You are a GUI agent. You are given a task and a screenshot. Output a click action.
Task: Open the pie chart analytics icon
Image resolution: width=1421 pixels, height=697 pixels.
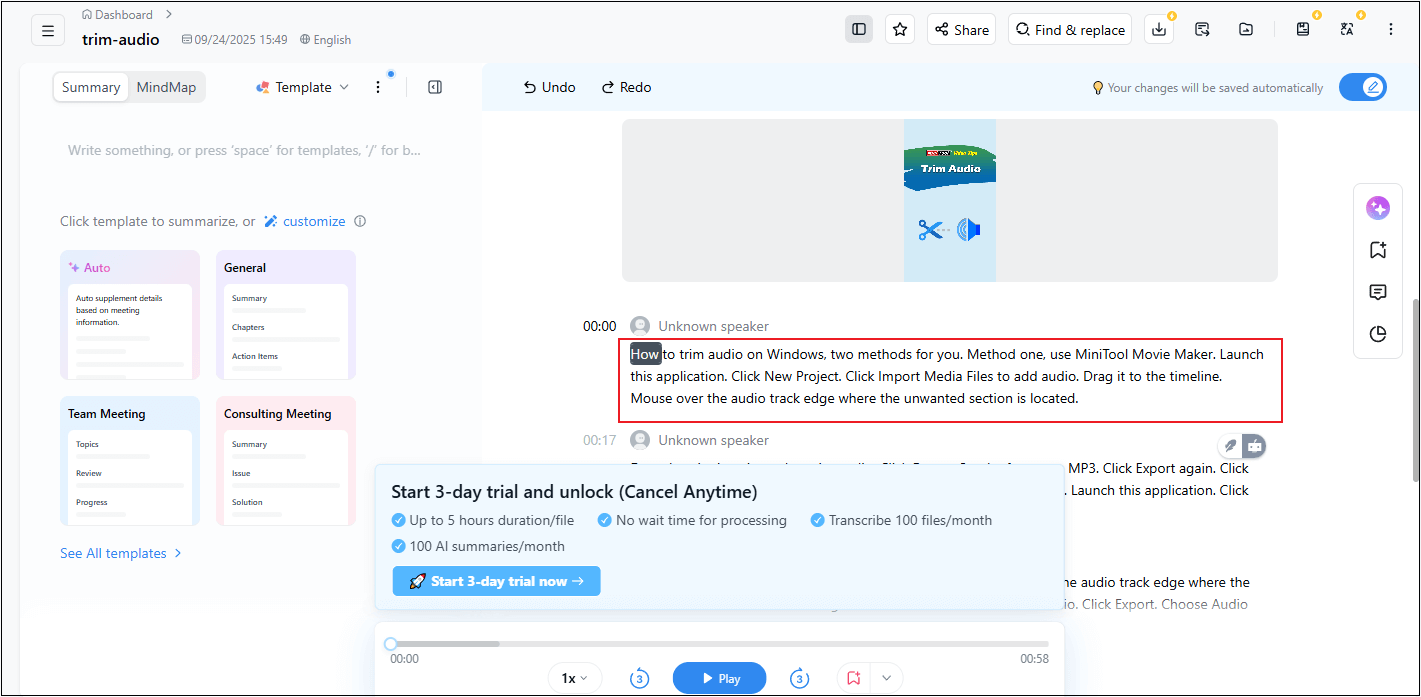[x=1378, y=334]
